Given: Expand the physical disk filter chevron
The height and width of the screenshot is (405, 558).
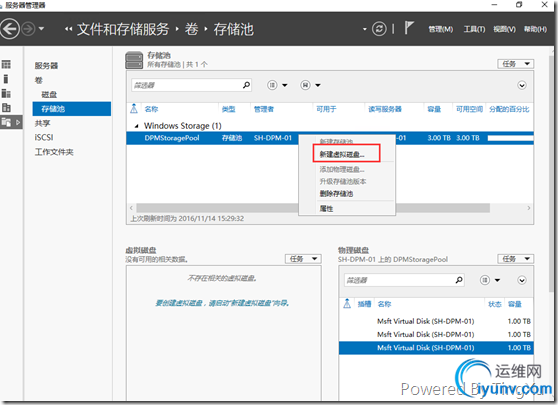Looking at the screenshot, I should point(522,280).
